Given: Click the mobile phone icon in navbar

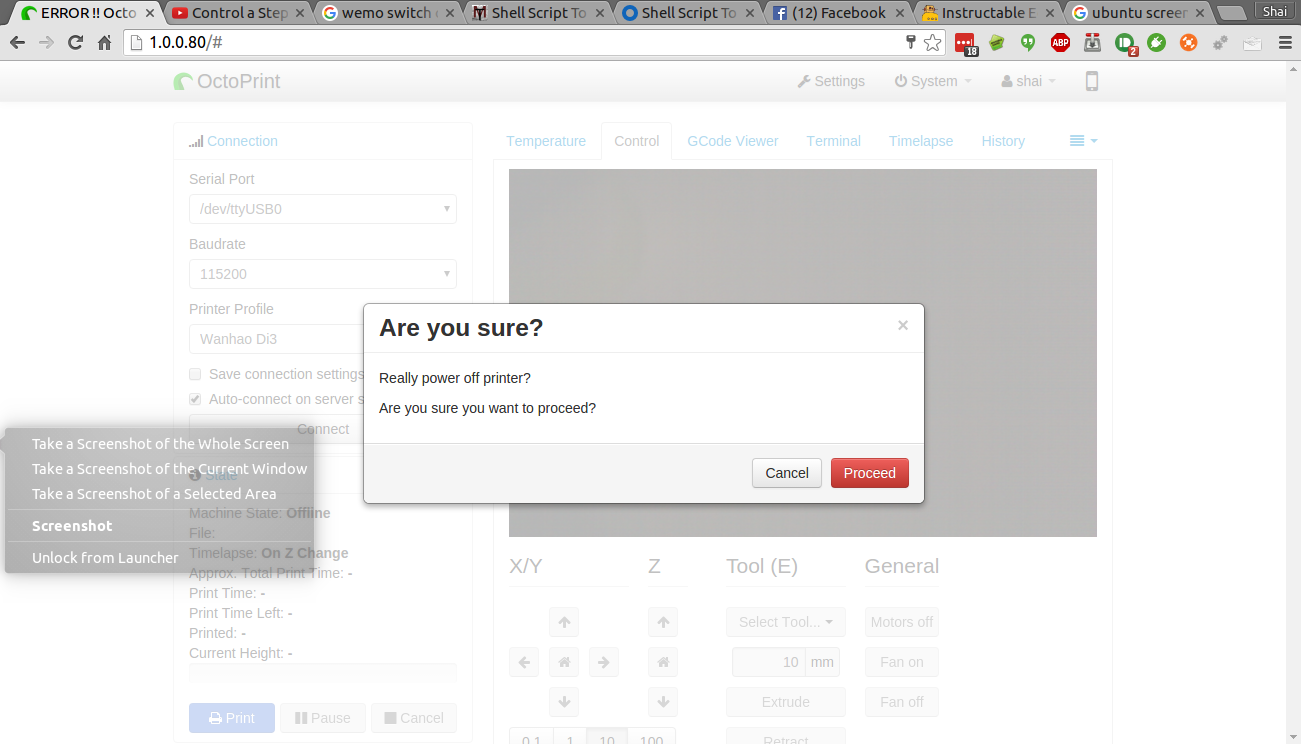Looking at the screenshot, I should click(1091, 81).
